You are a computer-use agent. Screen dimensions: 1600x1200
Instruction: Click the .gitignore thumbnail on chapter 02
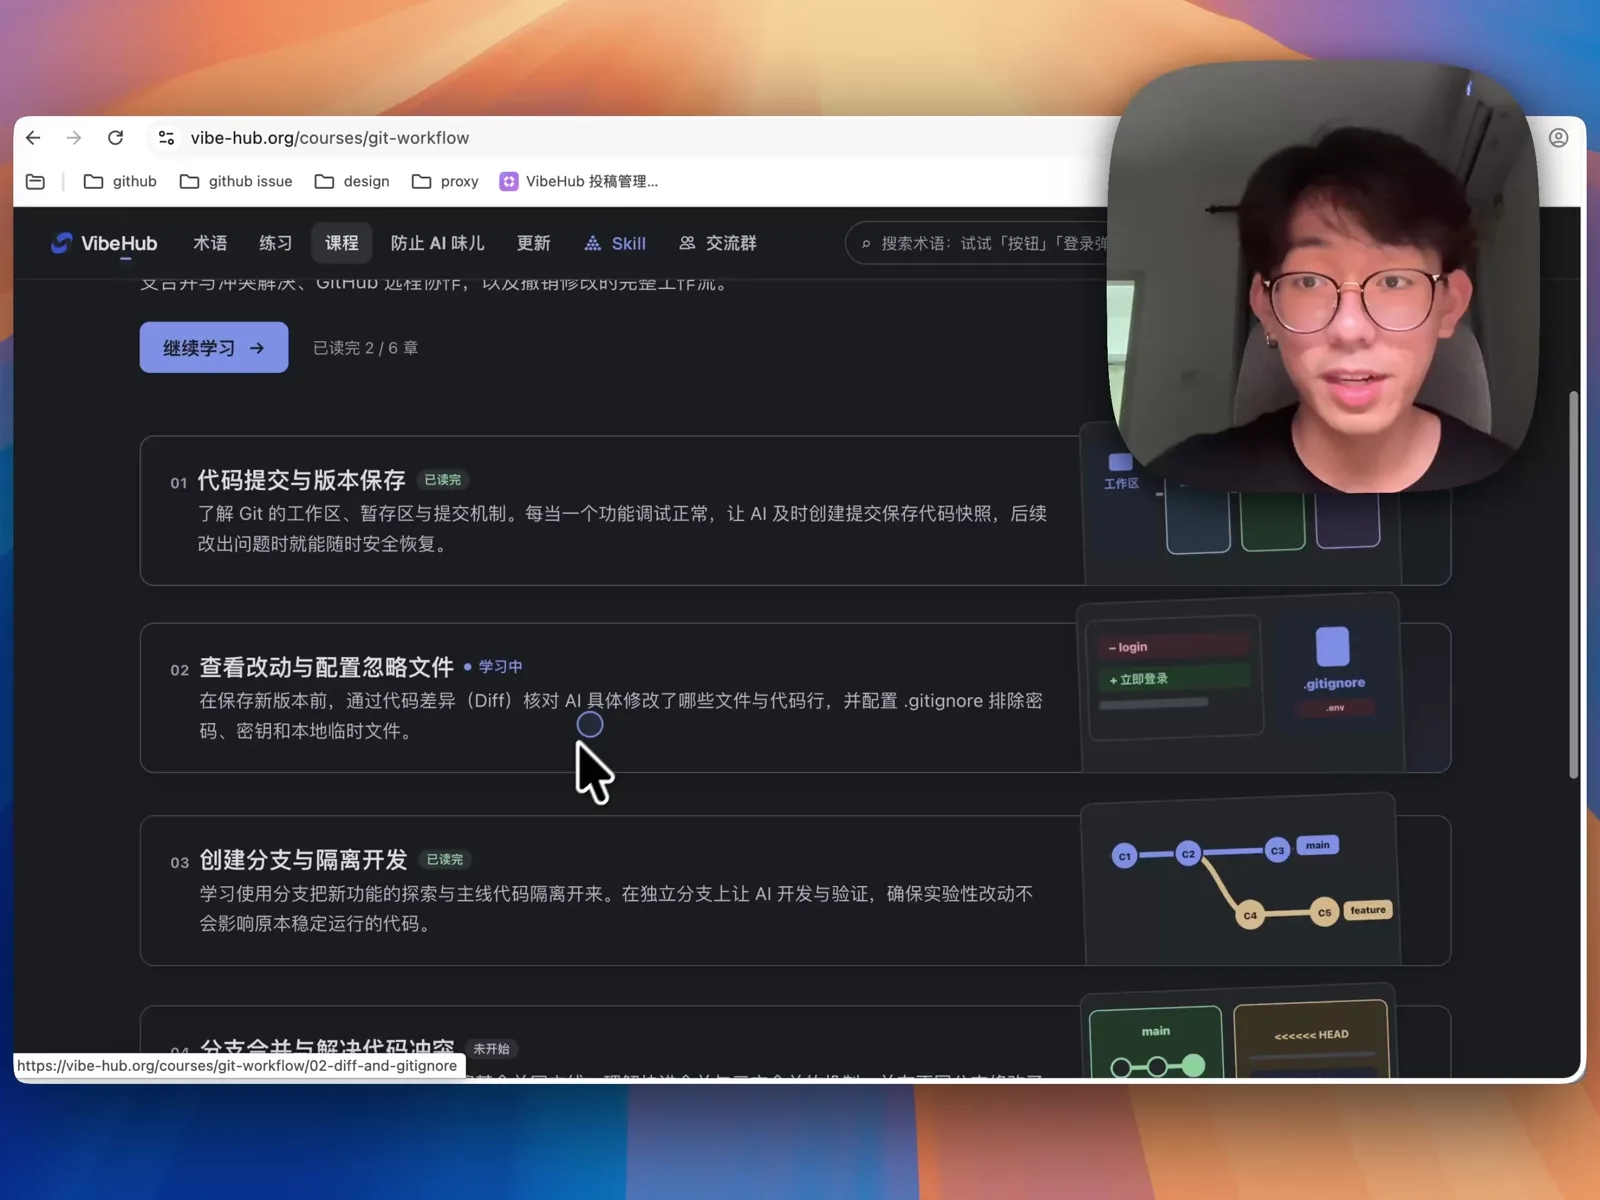pos(1241,683)
